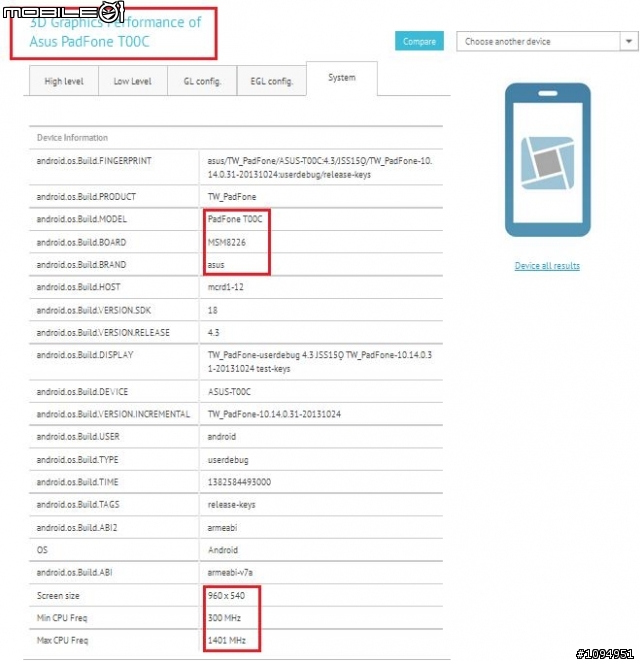
Task: Click the page title 'Asus PadFone T00C'
Action: pyautogui.click(x=89, y=42)
